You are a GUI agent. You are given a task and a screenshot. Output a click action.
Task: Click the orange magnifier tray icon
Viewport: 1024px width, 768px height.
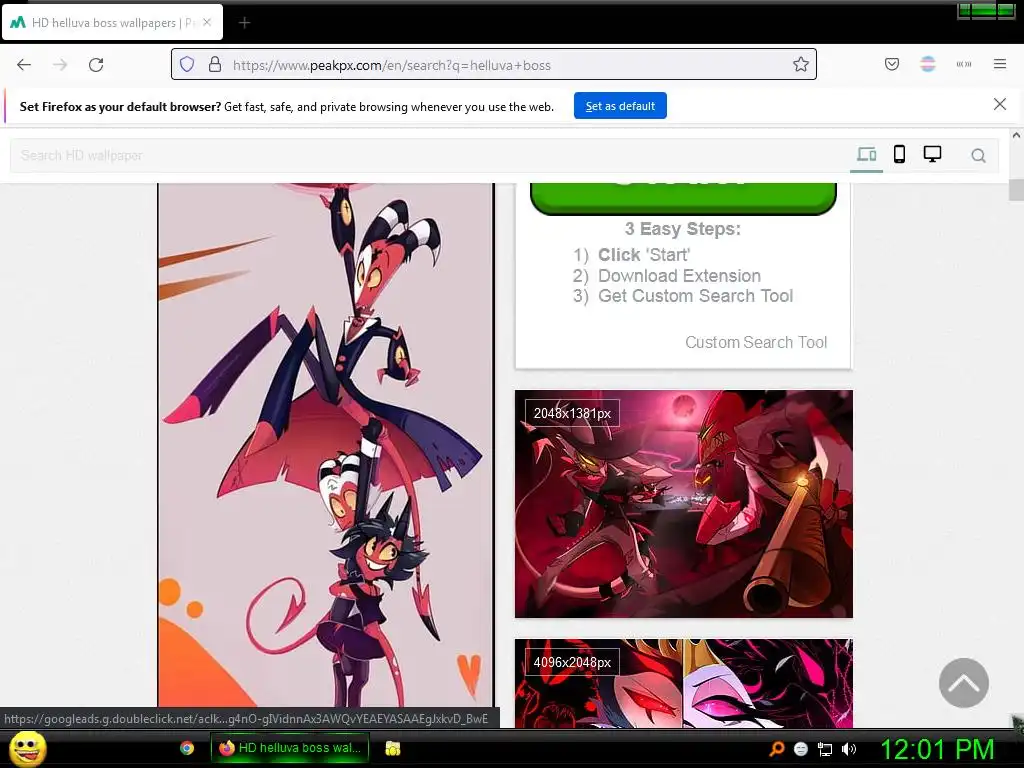pyautogui.click(x=776, y=749)
